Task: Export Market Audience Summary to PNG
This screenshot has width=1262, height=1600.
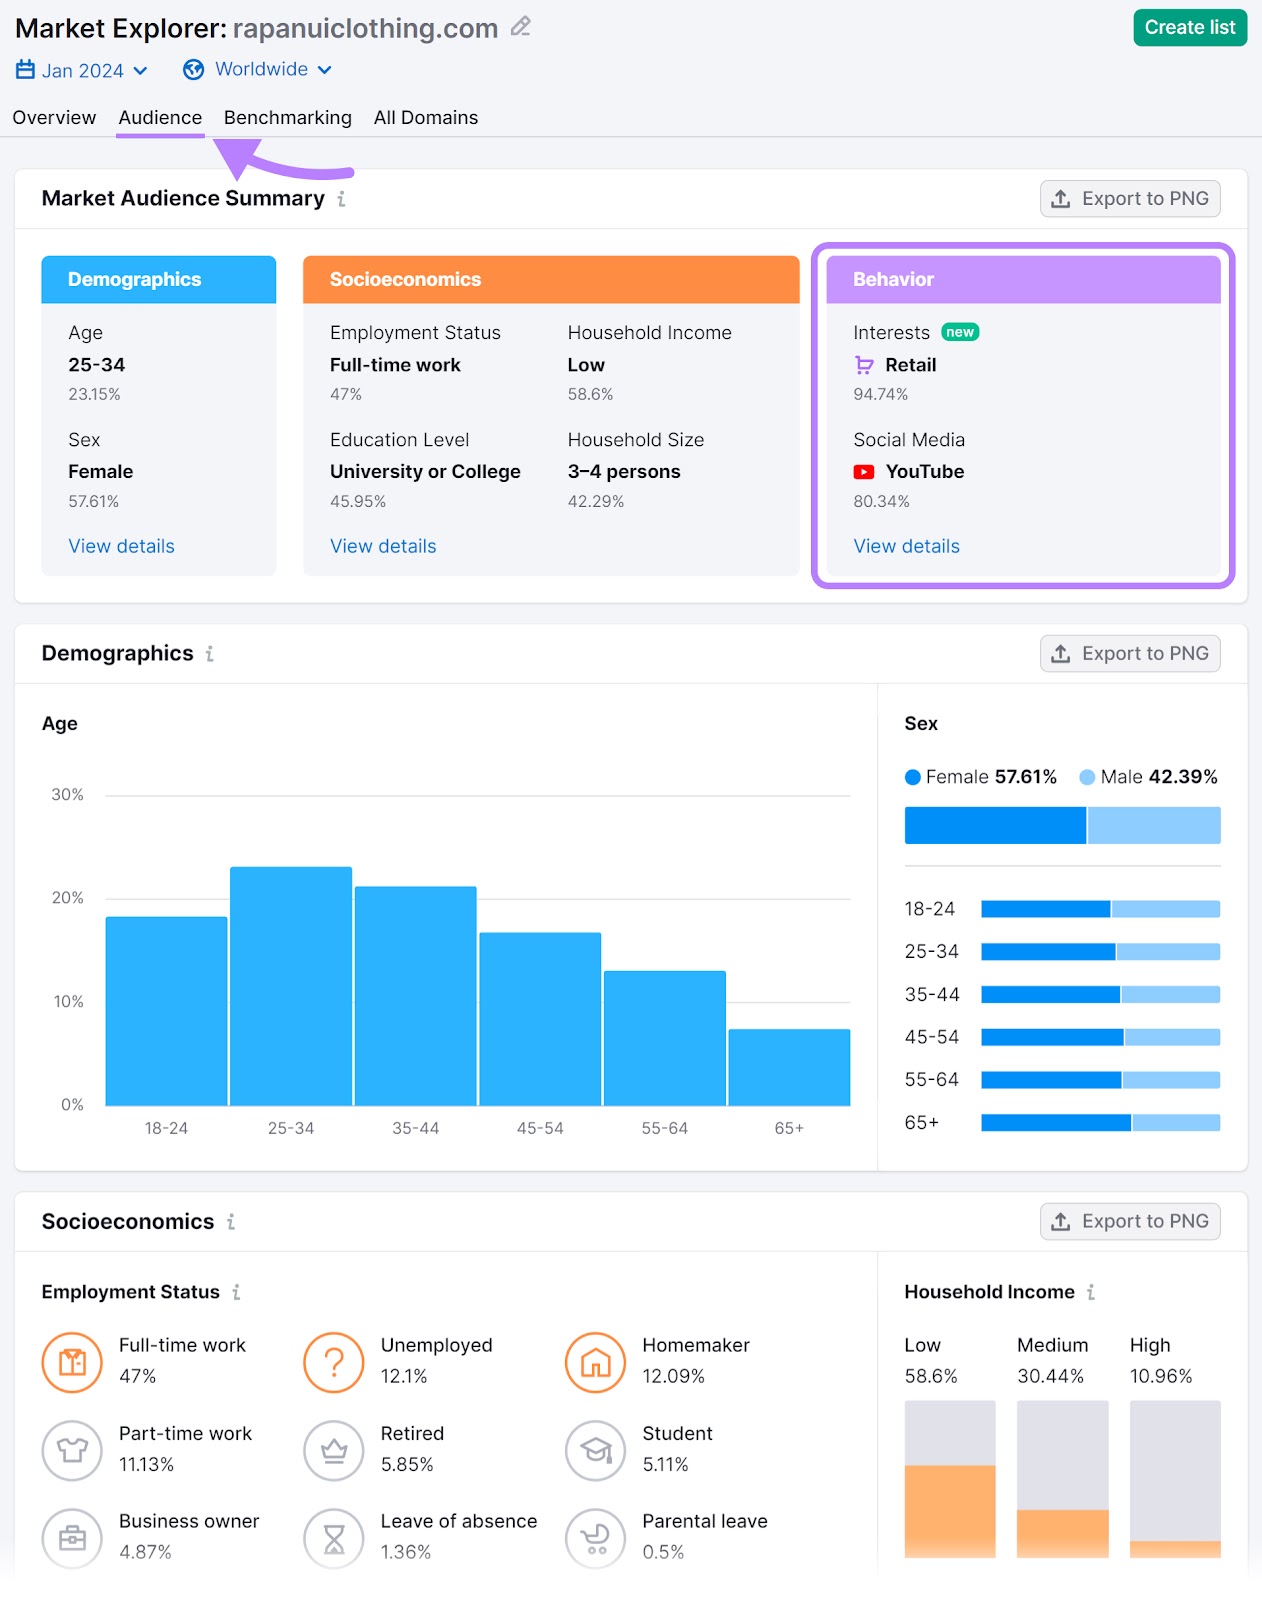Action: click(x=1130, y=199)
